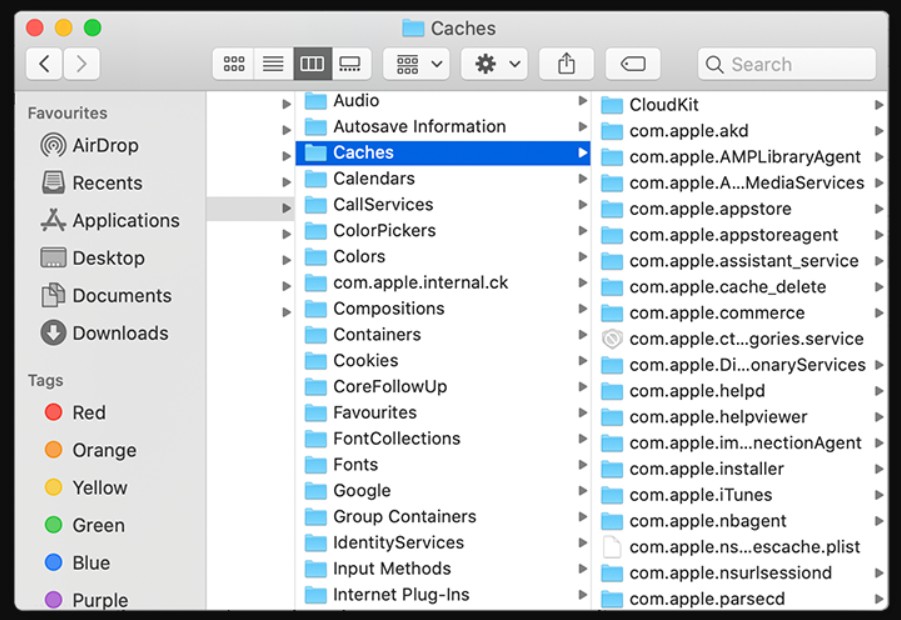
Task: Switch to gallery view
Action: 350,63
